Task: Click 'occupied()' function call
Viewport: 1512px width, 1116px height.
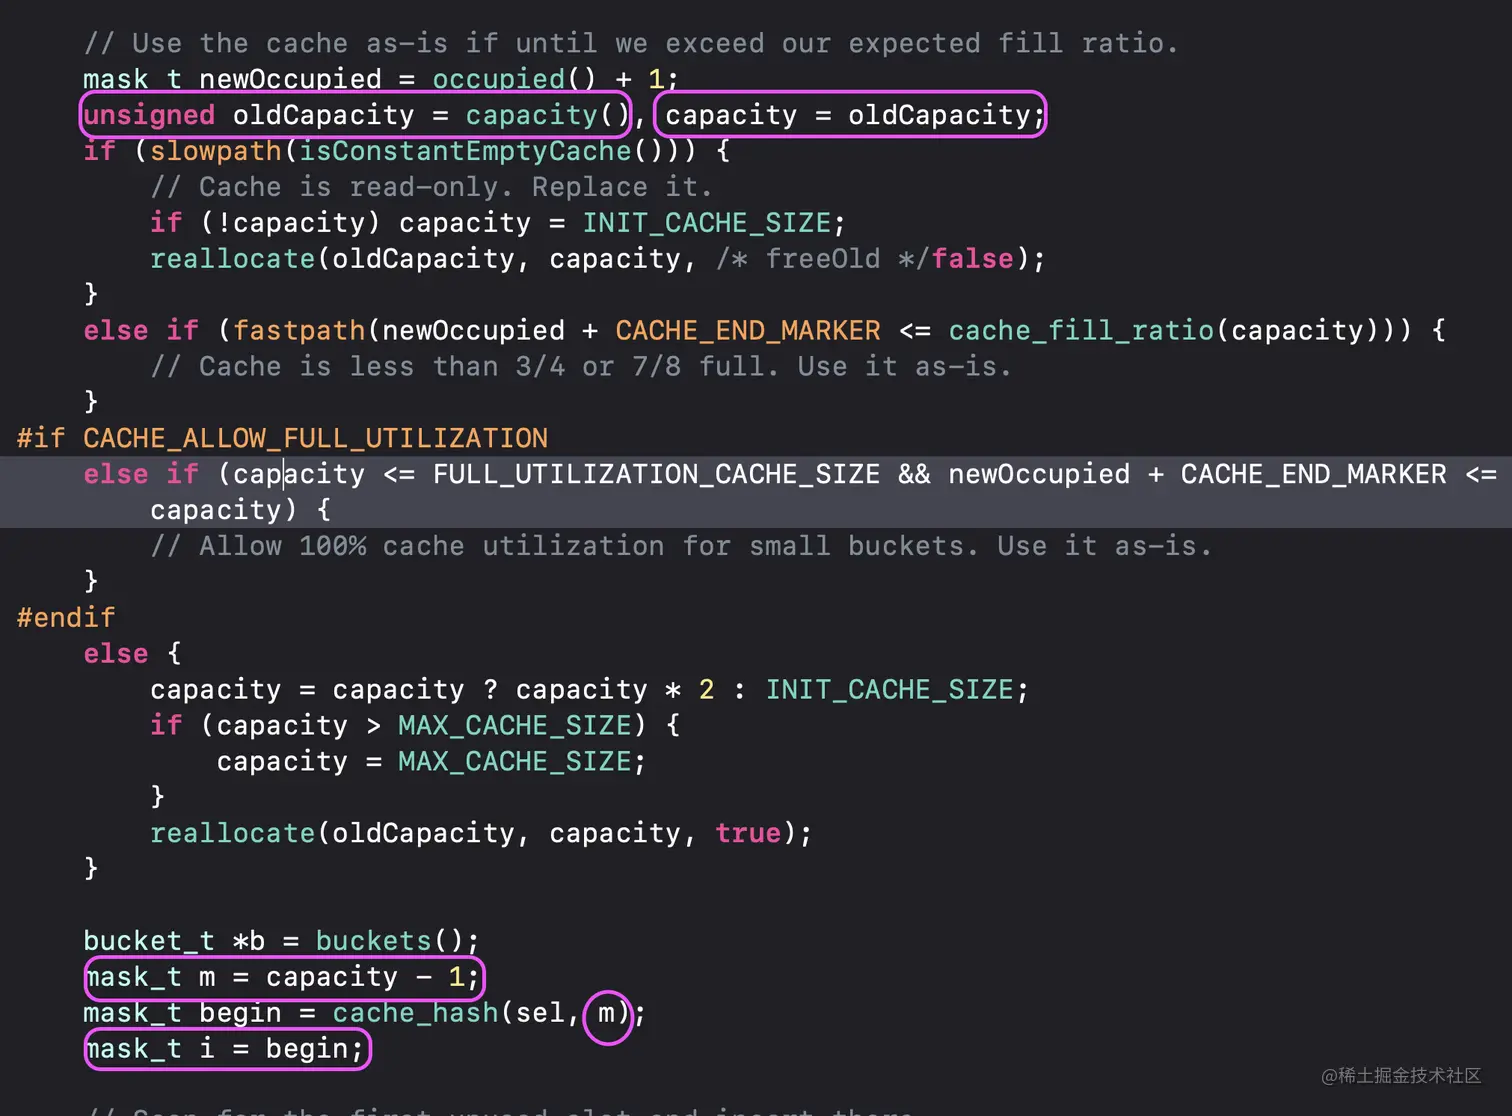Action: (x=514, y=79)
